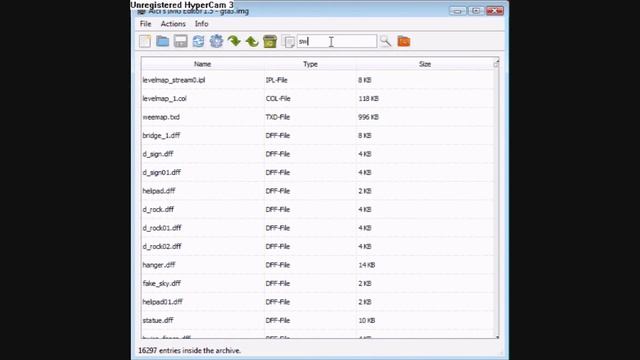Select the bridge_1.dff entry

pyautogui.click(x=161, y=136)
